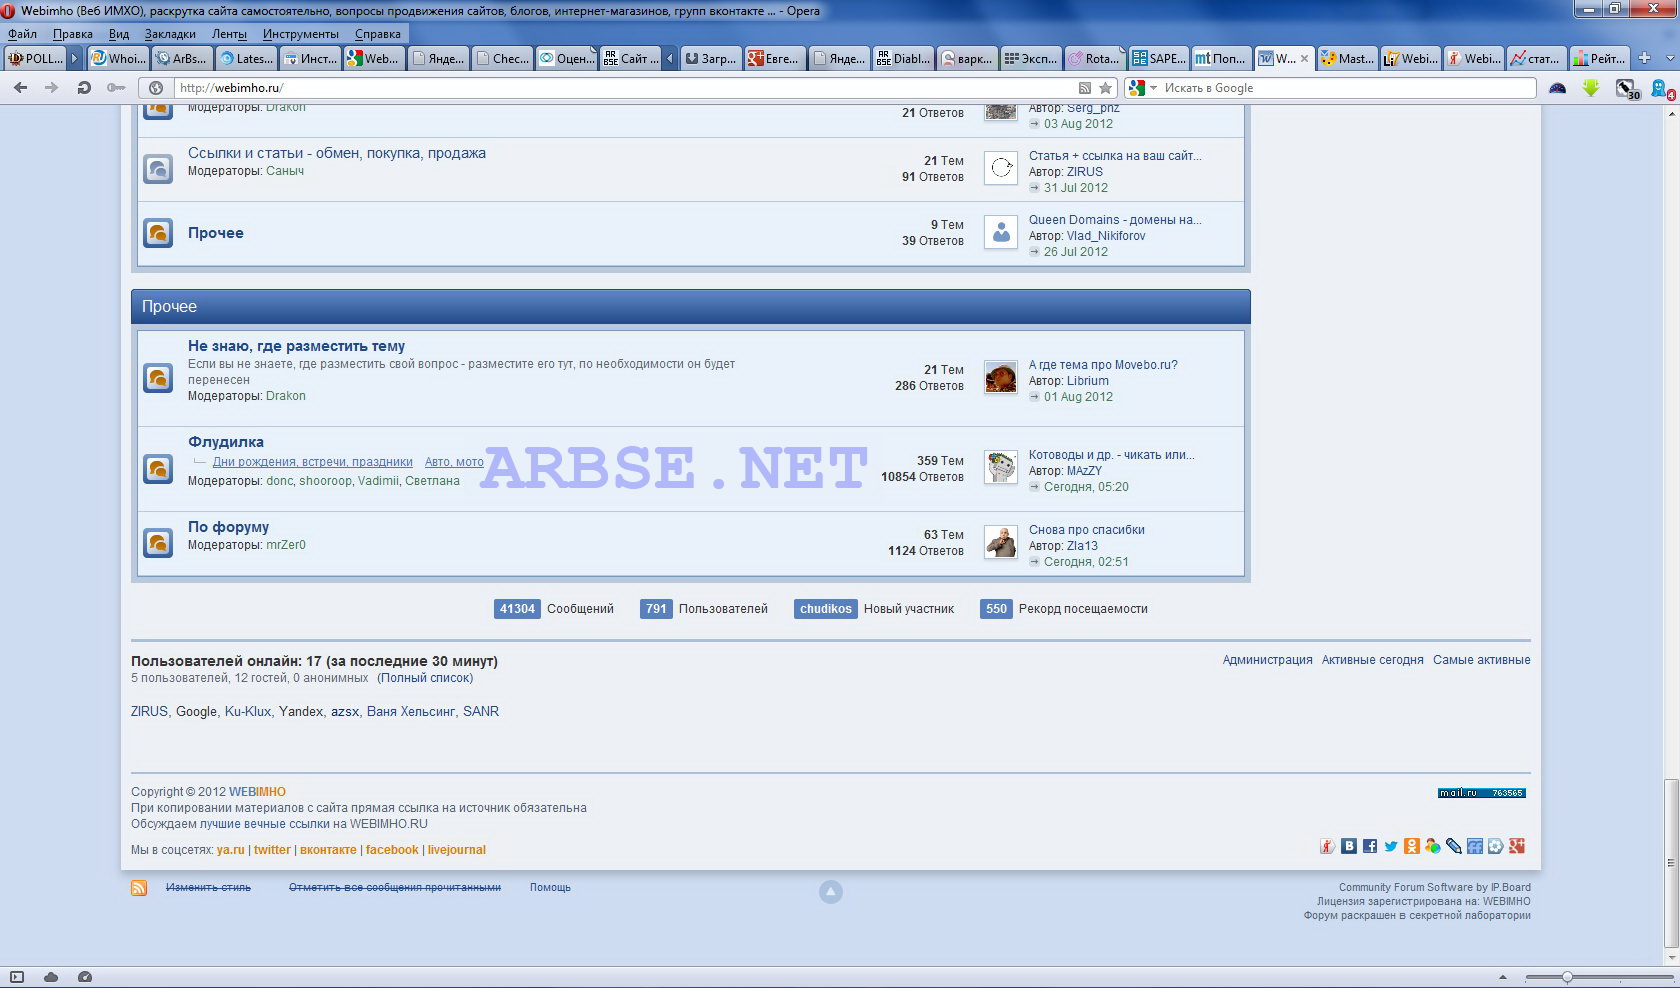The height and width of the screenshot is (988, 1680).
Task: Open user profile link ZIRUS in online list
Action: [149, 712]
